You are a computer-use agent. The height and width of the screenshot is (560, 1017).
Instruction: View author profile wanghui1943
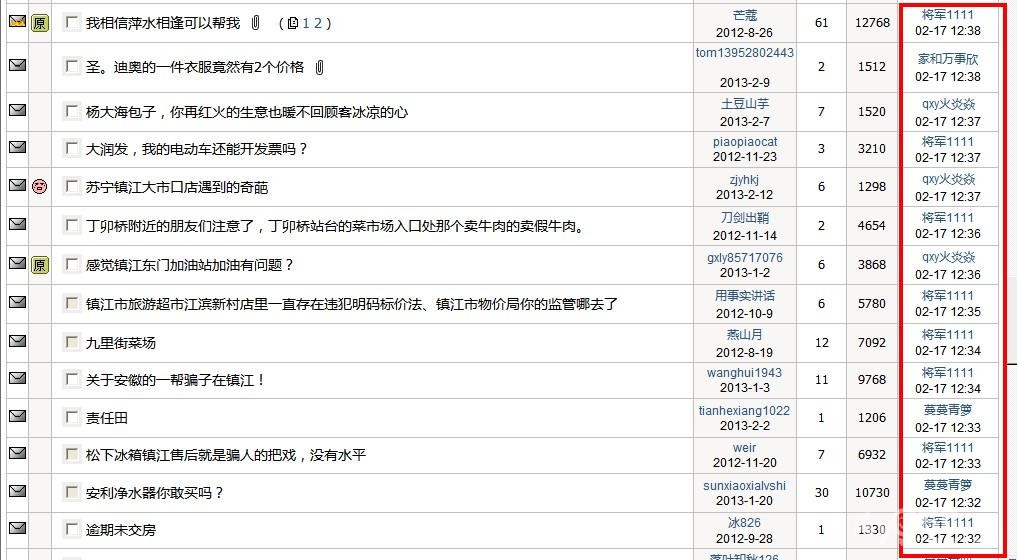[745, 372]
